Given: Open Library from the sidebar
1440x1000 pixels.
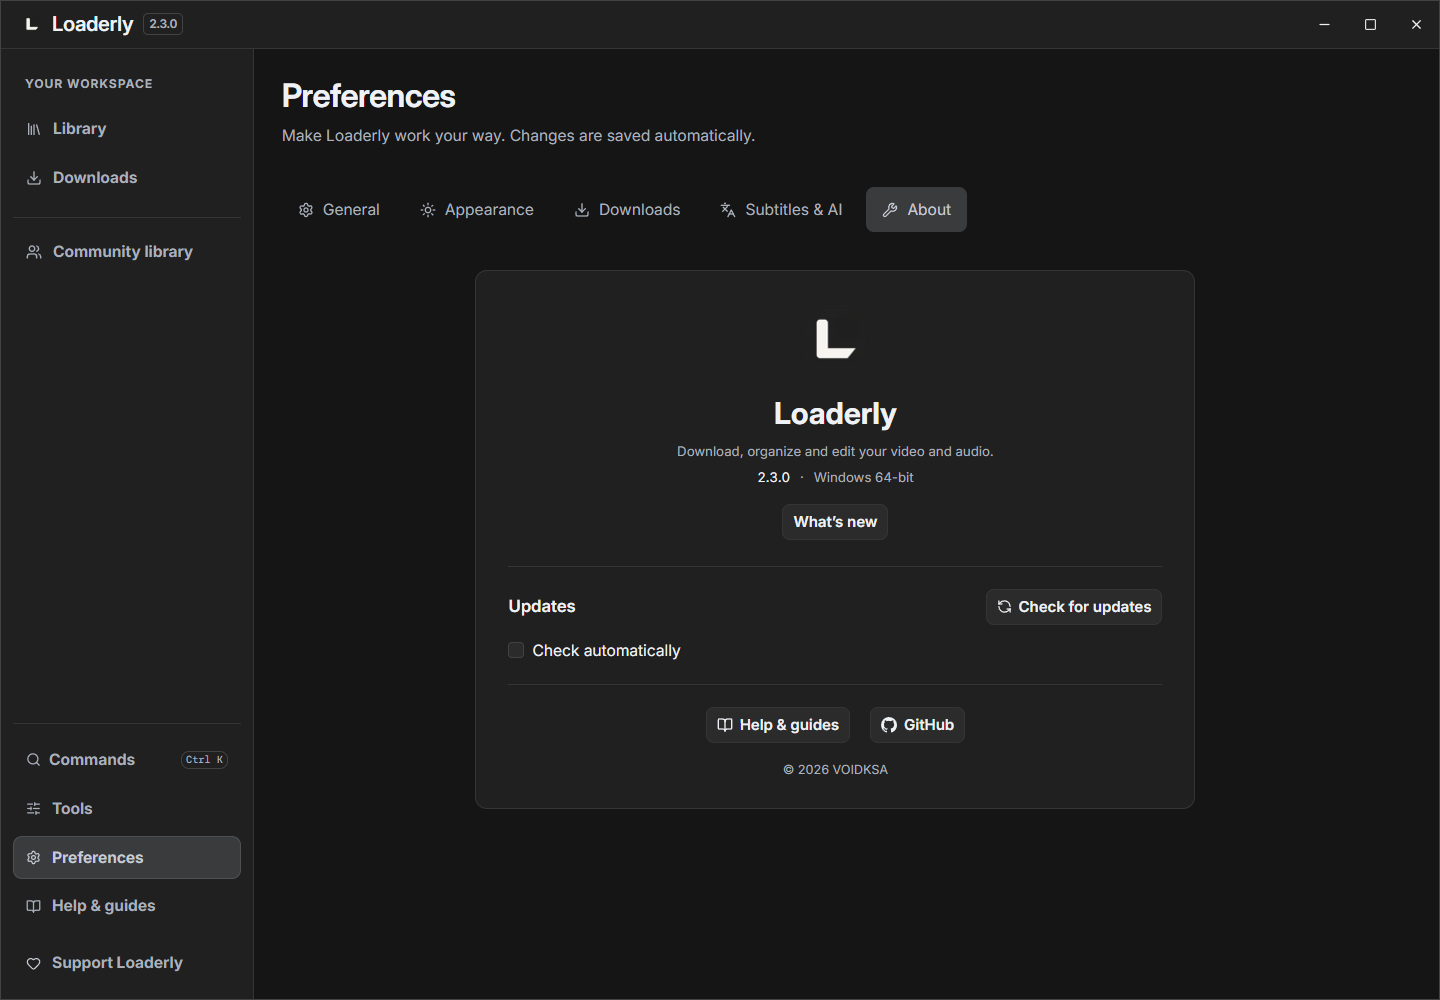Looking at the screenshot, I should (x=127, y=129).
